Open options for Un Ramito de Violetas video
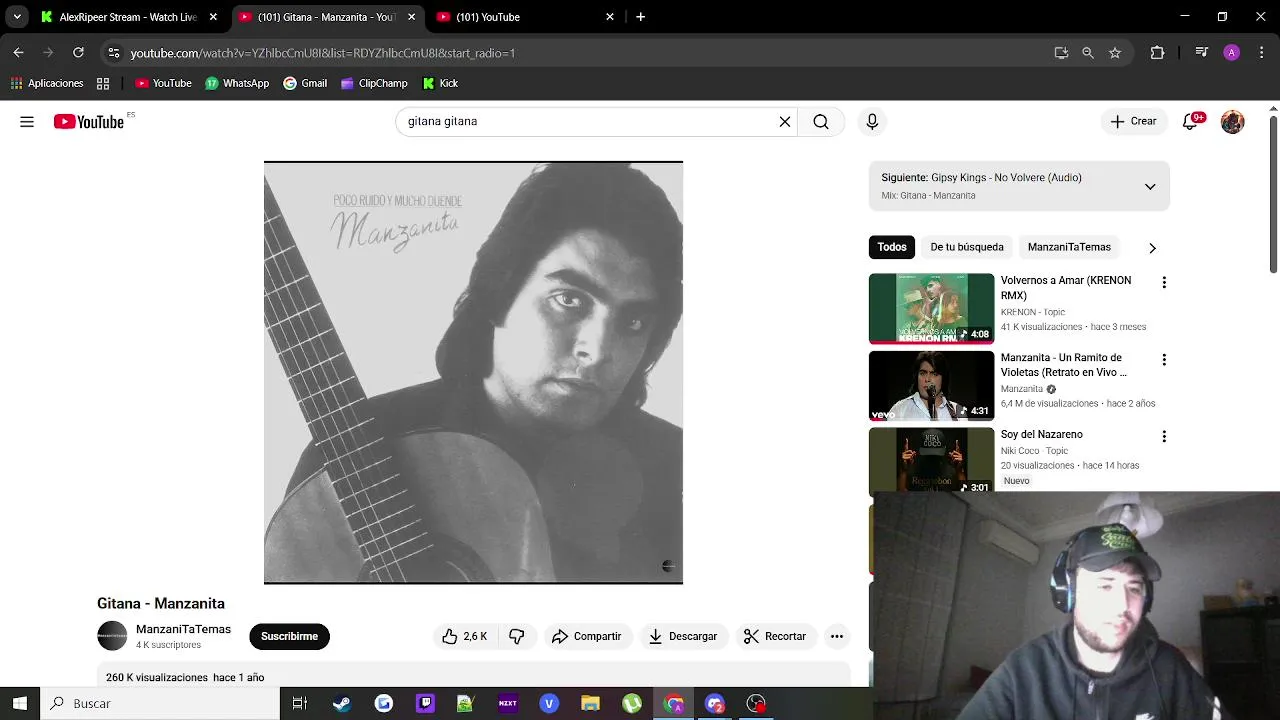This screenshot has height=720, width=1280. [1164, 360]
